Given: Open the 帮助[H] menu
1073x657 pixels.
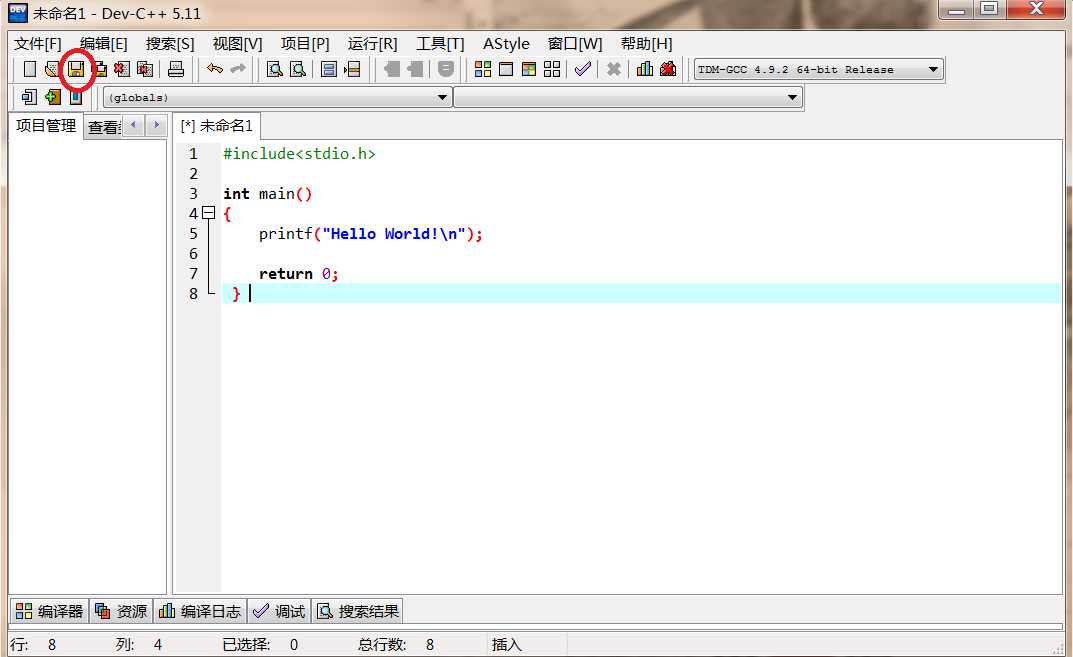Looking at the screenshot, I should (646, 44).
